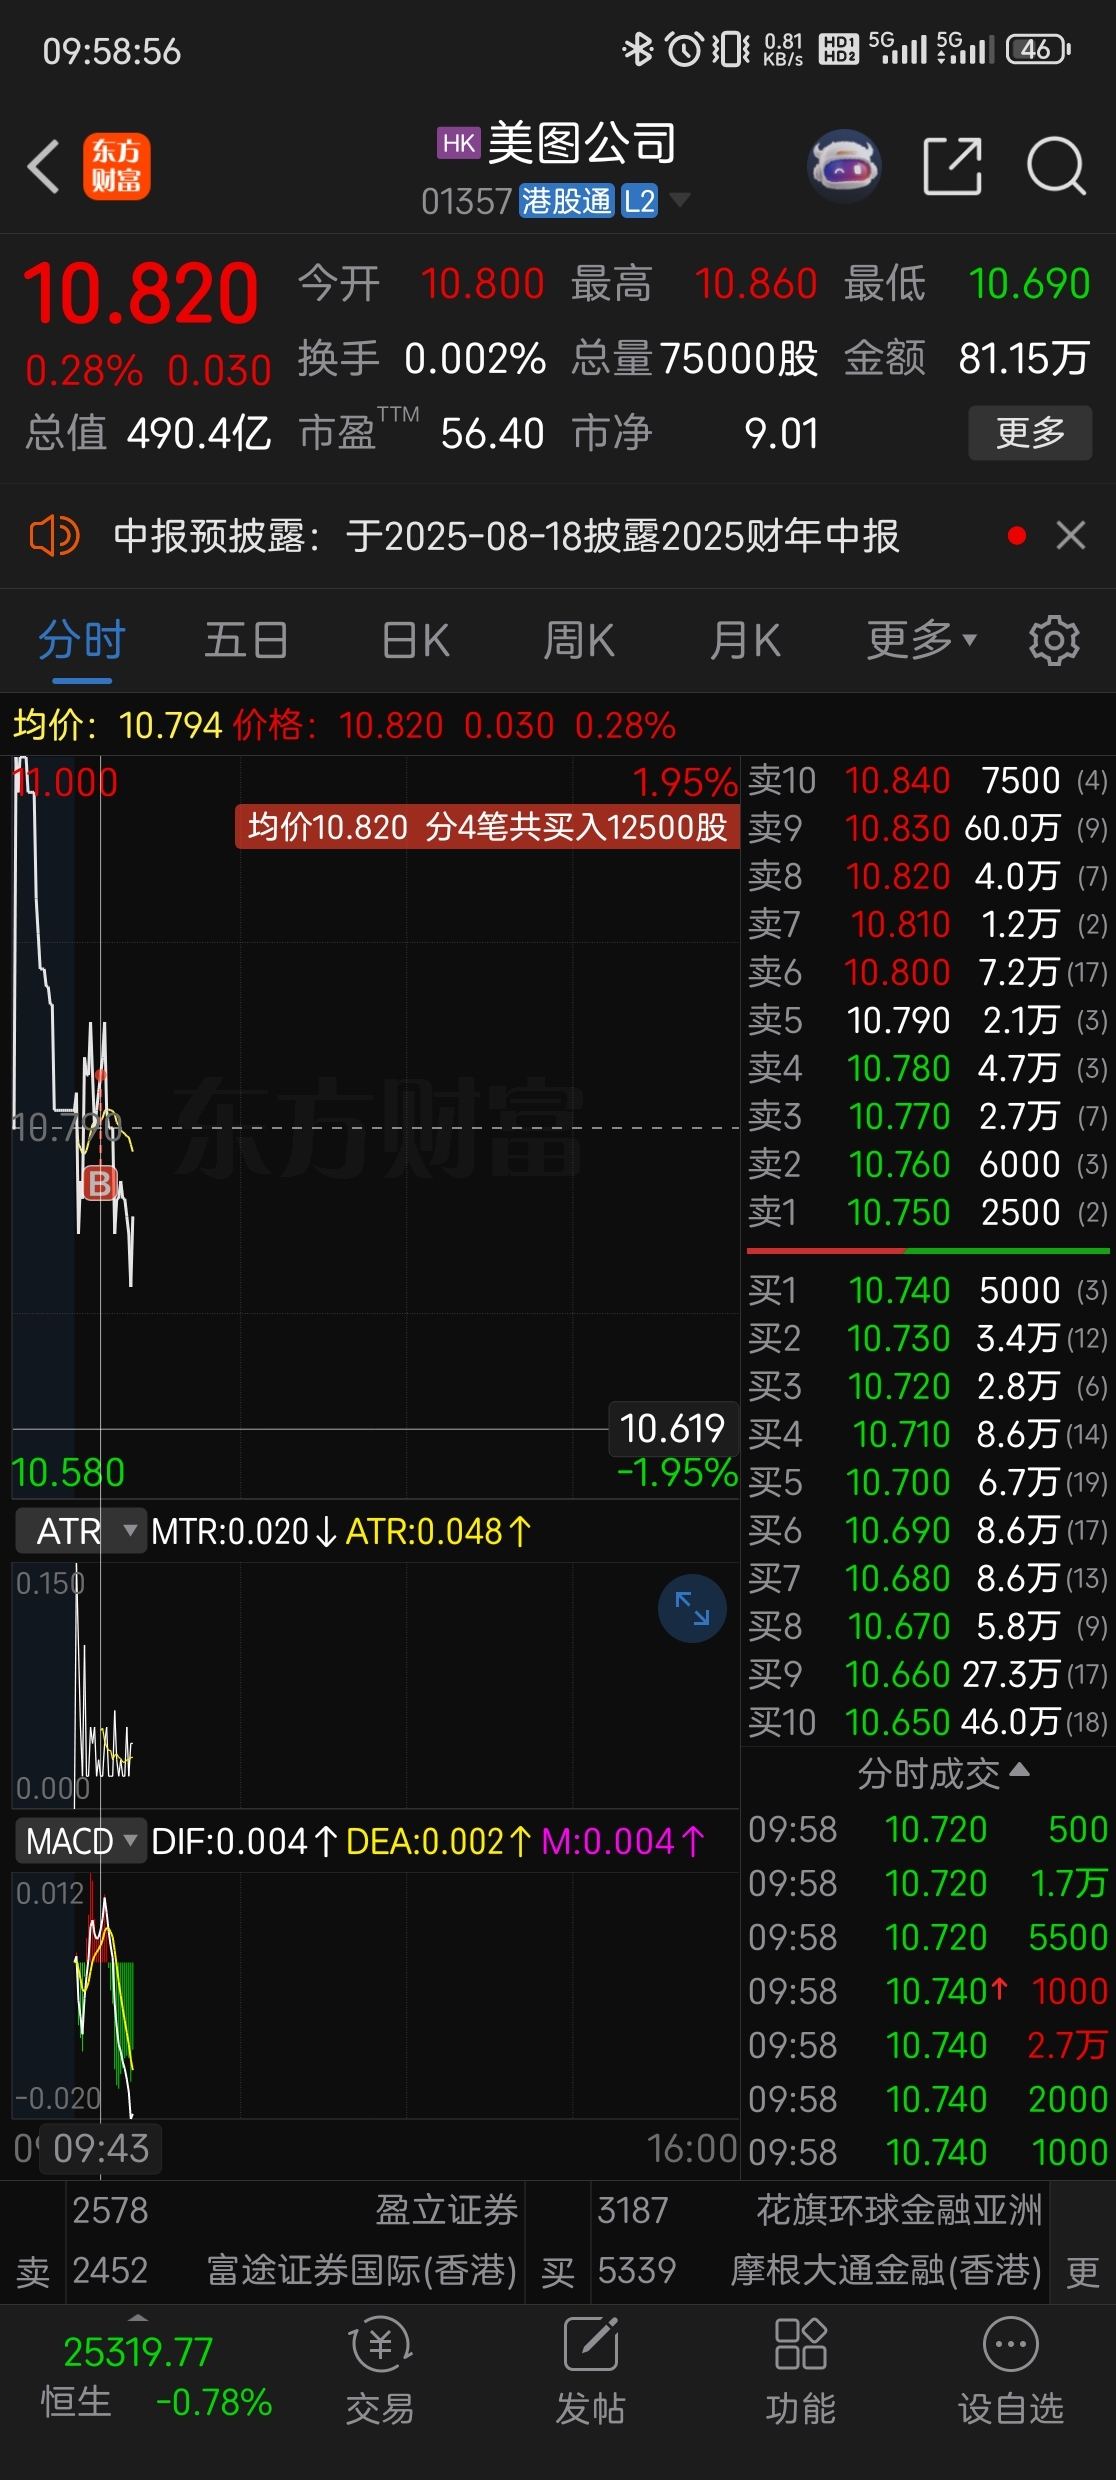
Task: Tap the L2 level badge
Action: (x=640, y=201)
